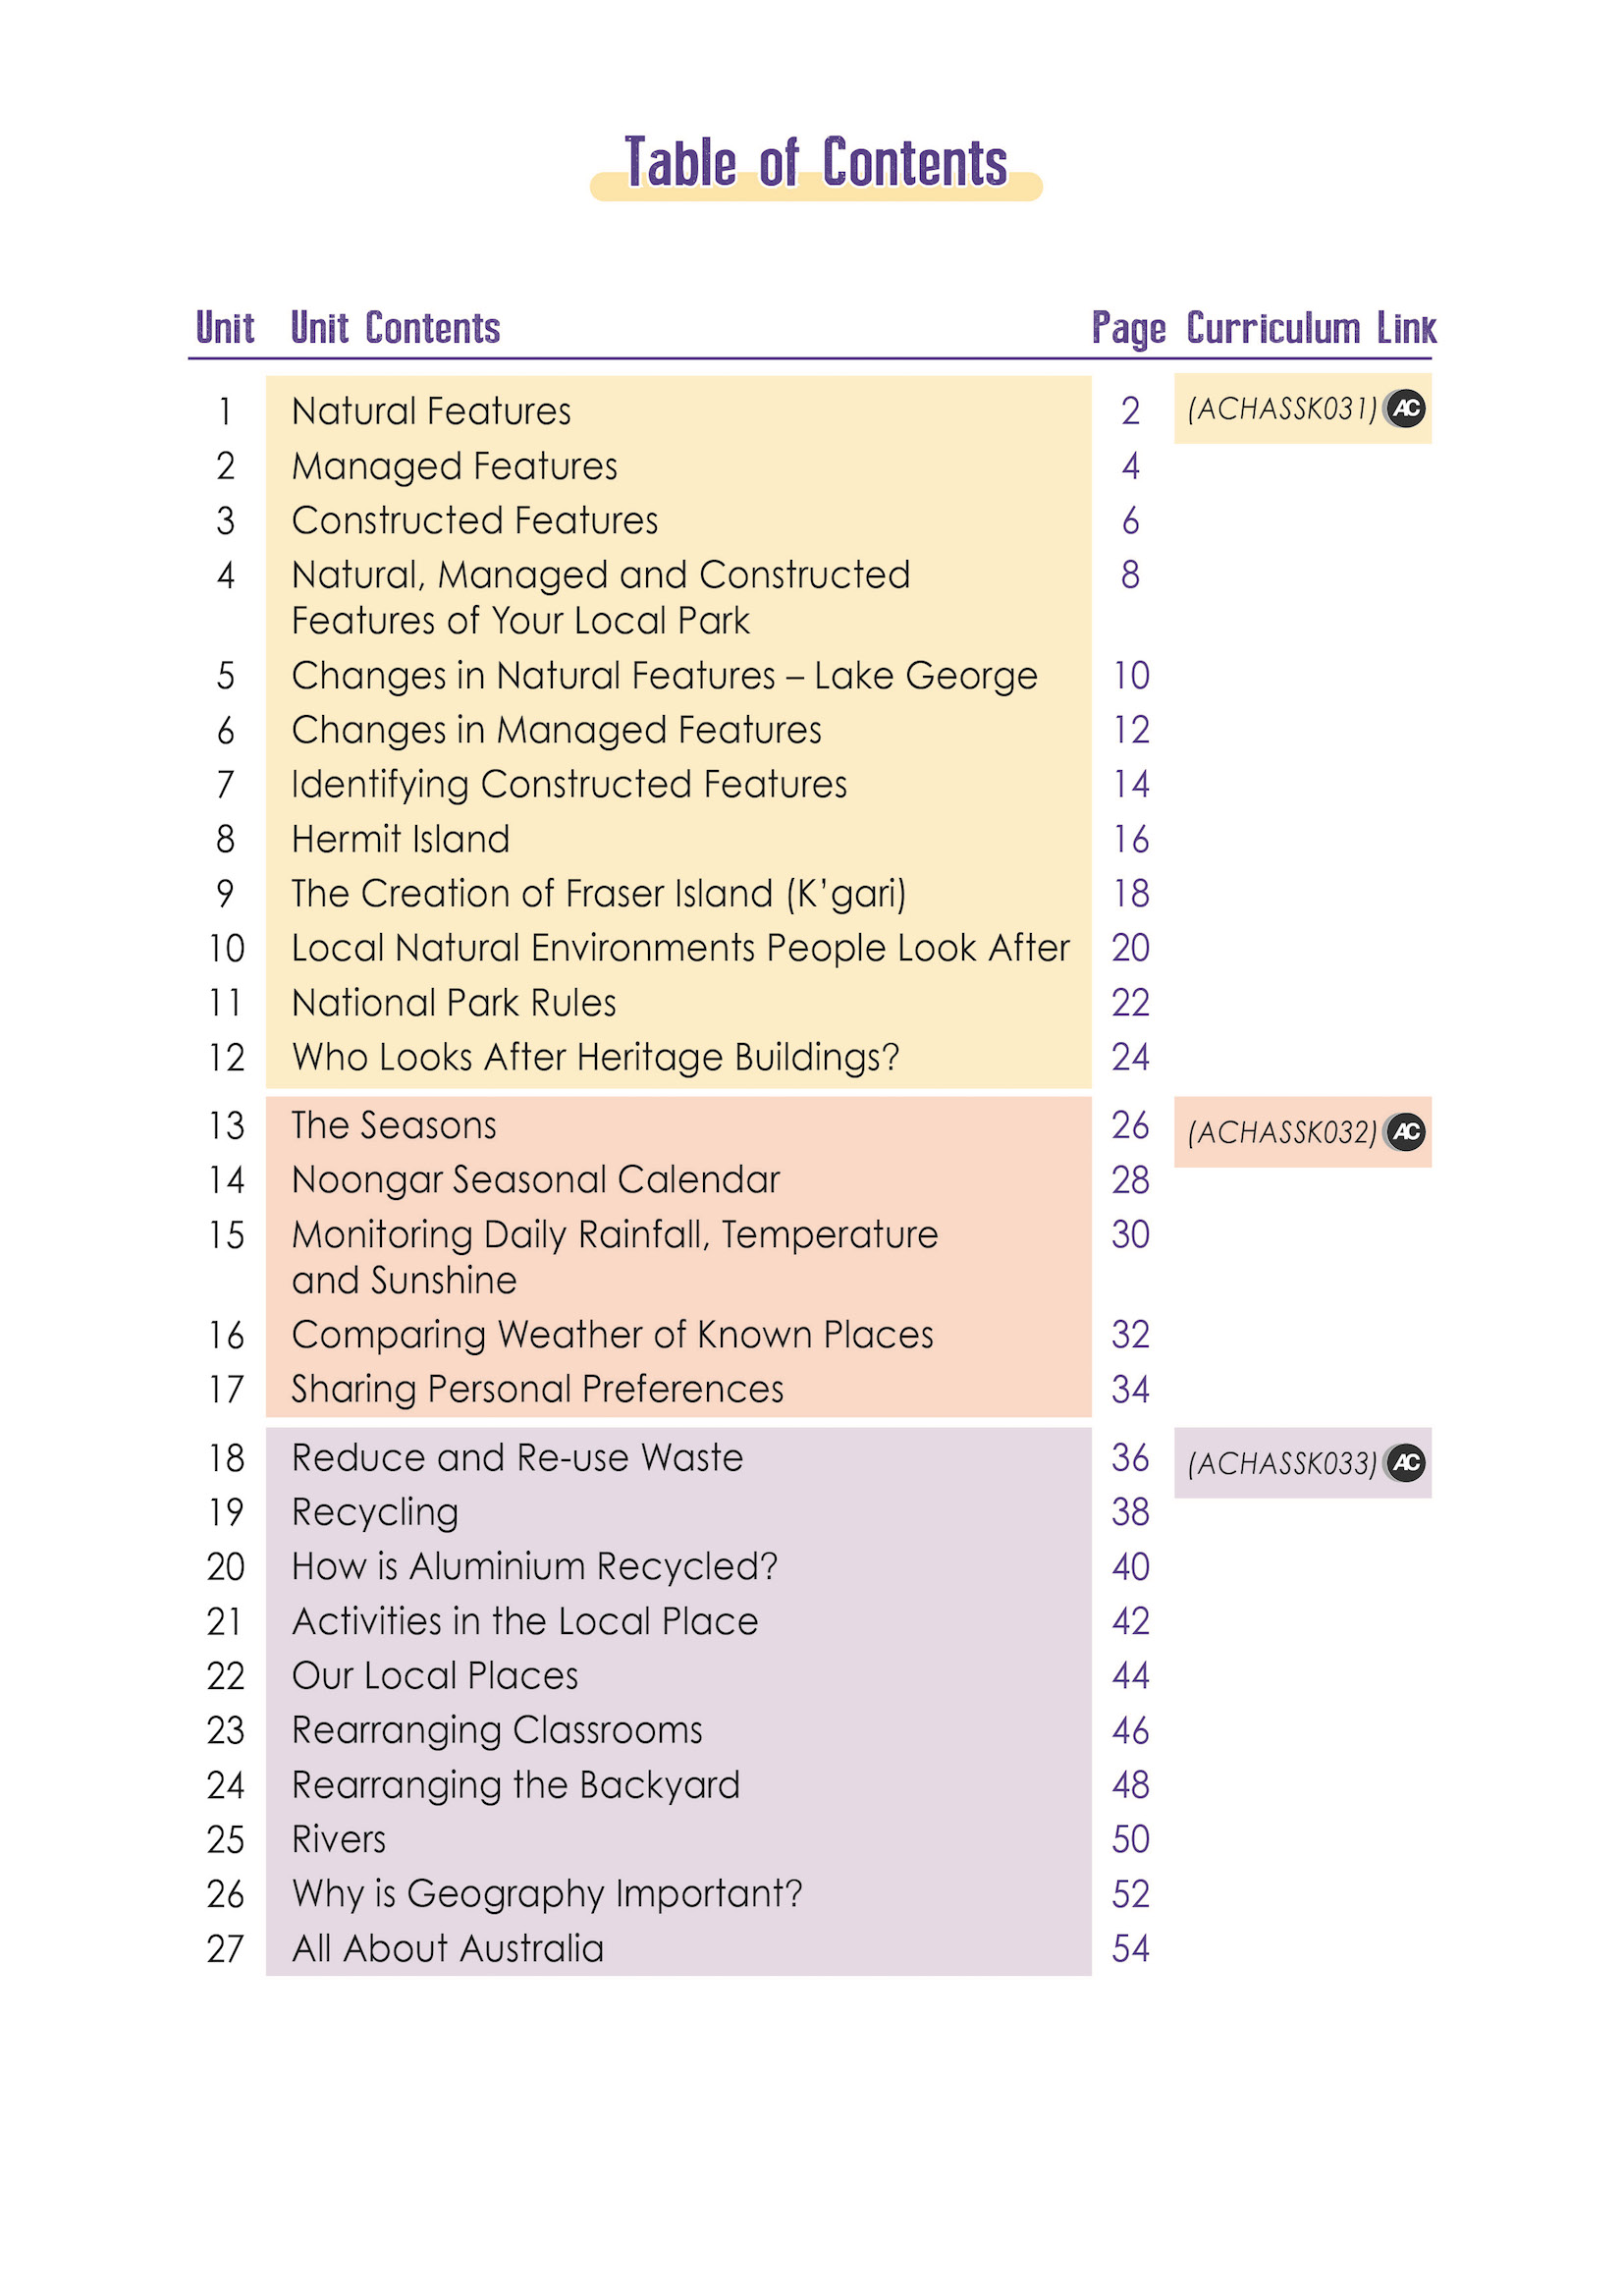Click the AC icon beside ACHASSK032

tap(1406, 1132)
